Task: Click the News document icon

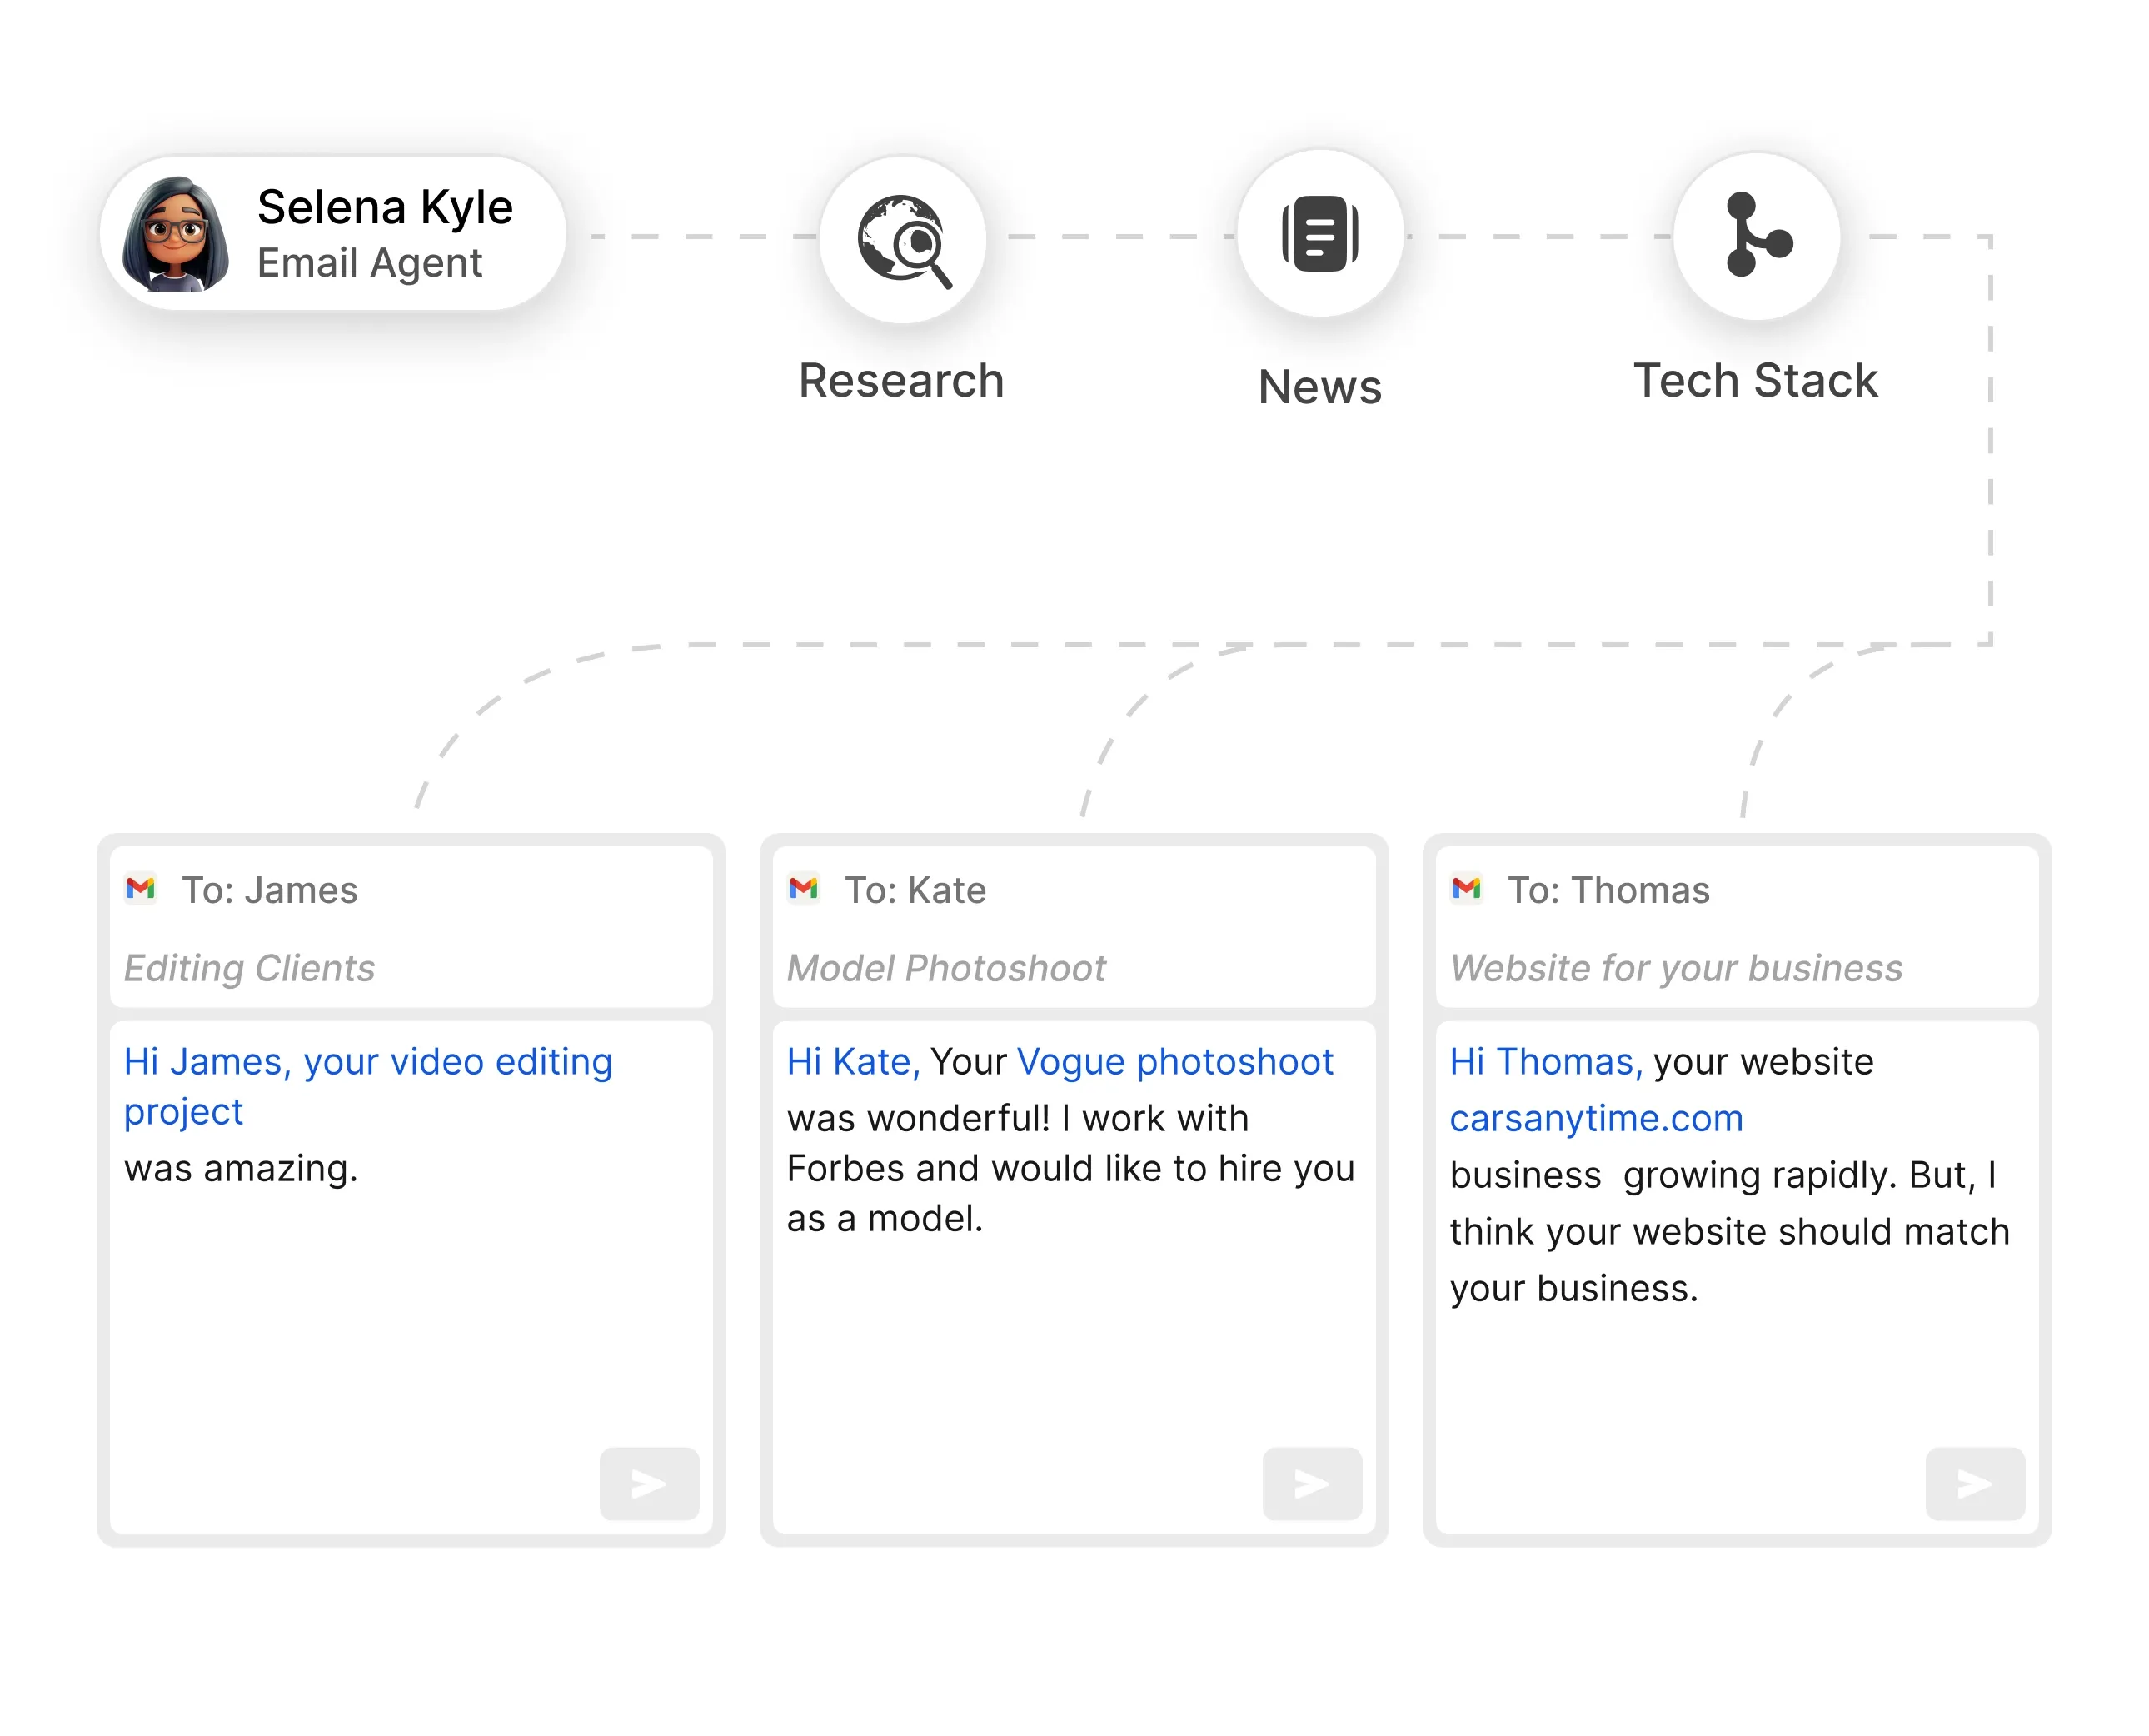Action: click(1320, 234)
